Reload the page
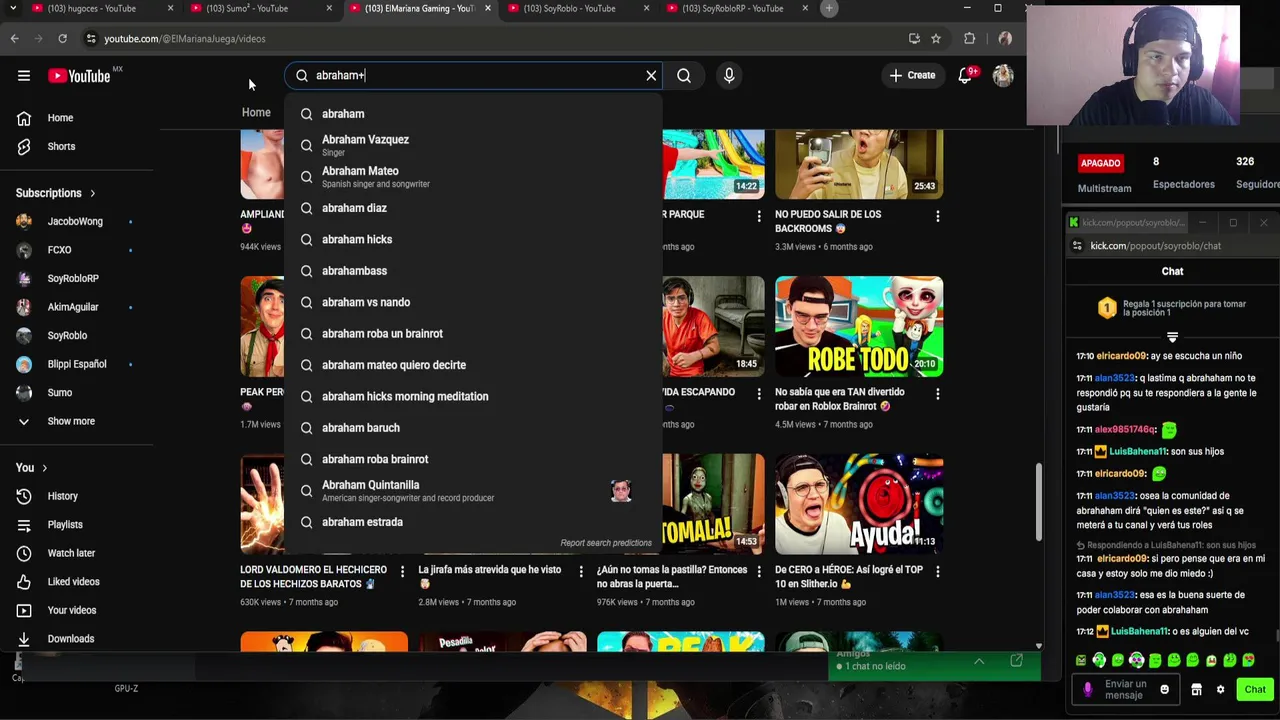 pos(62,38)
